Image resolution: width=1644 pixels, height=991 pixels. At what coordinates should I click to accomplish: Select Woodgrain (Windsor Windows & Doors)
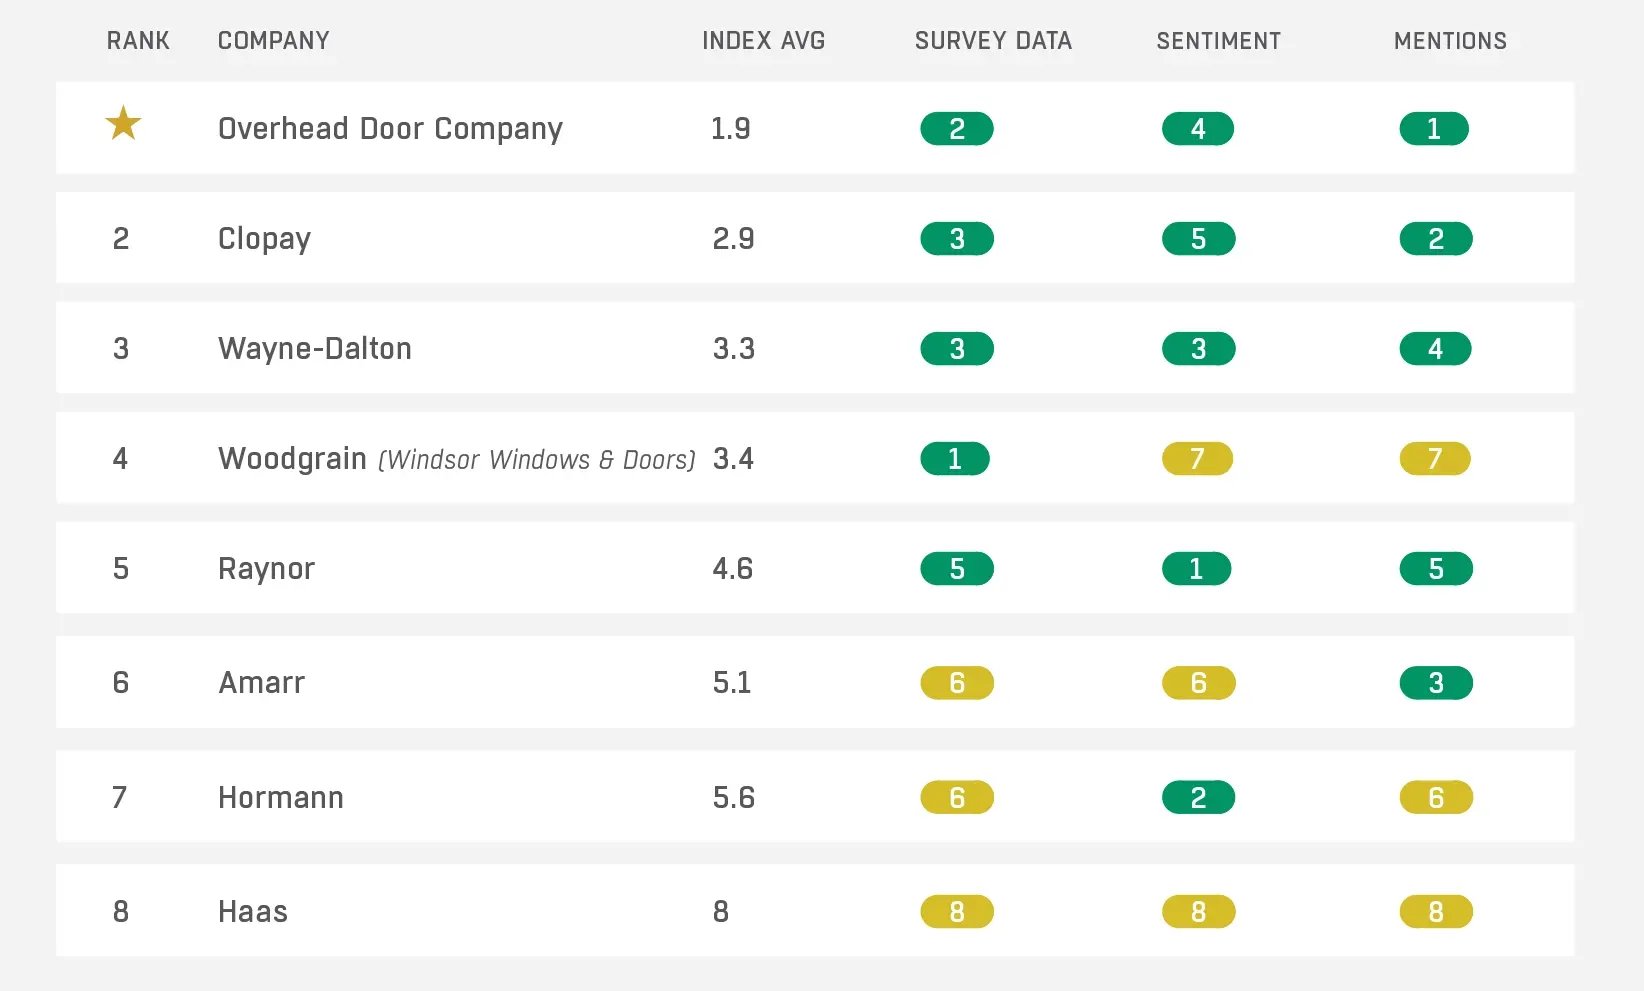(x=456, y=459)
